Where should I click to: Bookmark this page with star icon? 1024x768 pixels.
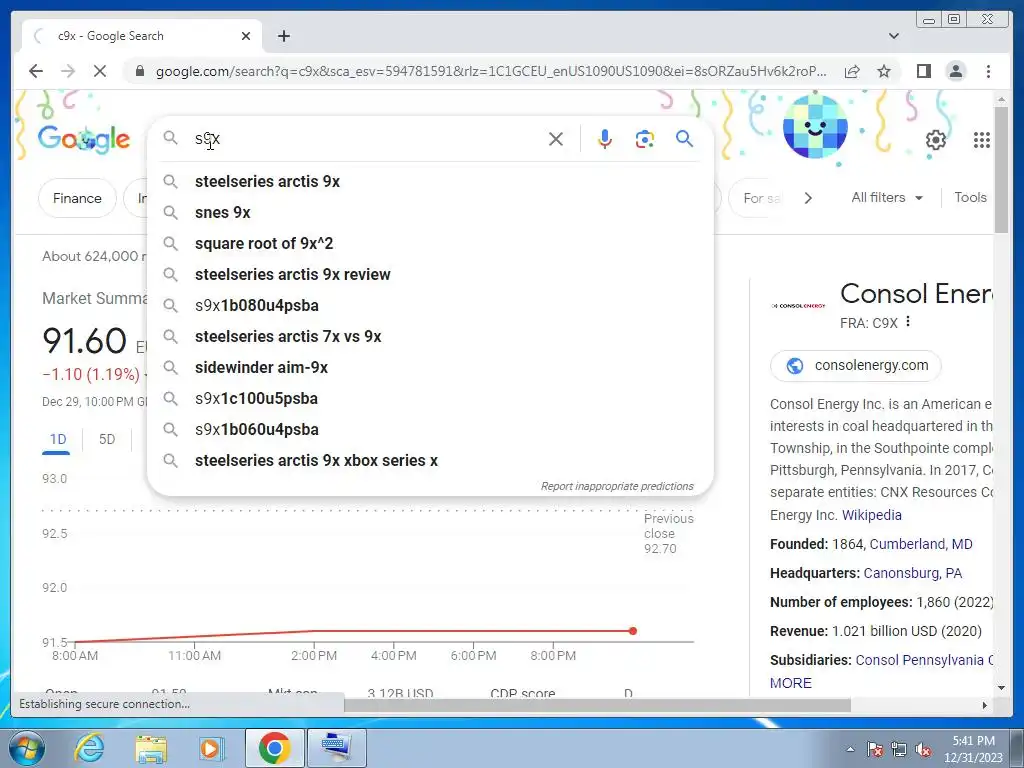click(x=884, y=71)
